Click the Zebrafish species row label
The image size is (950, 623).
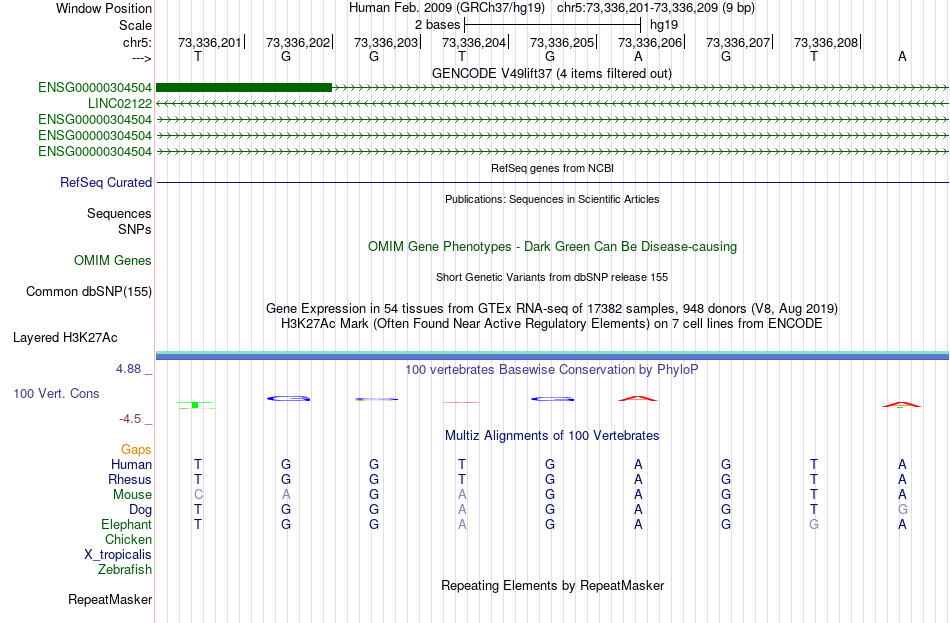click(x=125, y=570)
